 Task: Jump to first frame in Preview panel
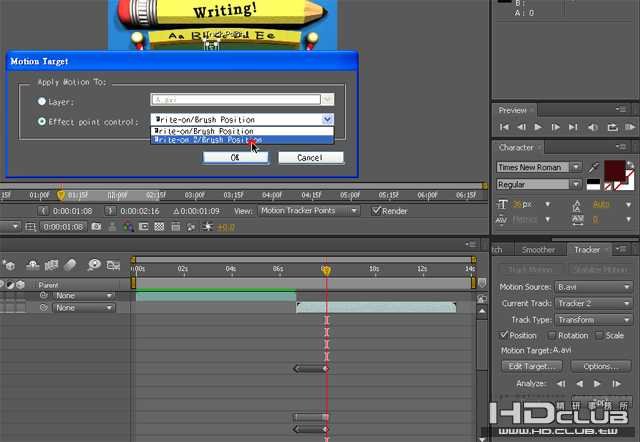click(504, 127)
